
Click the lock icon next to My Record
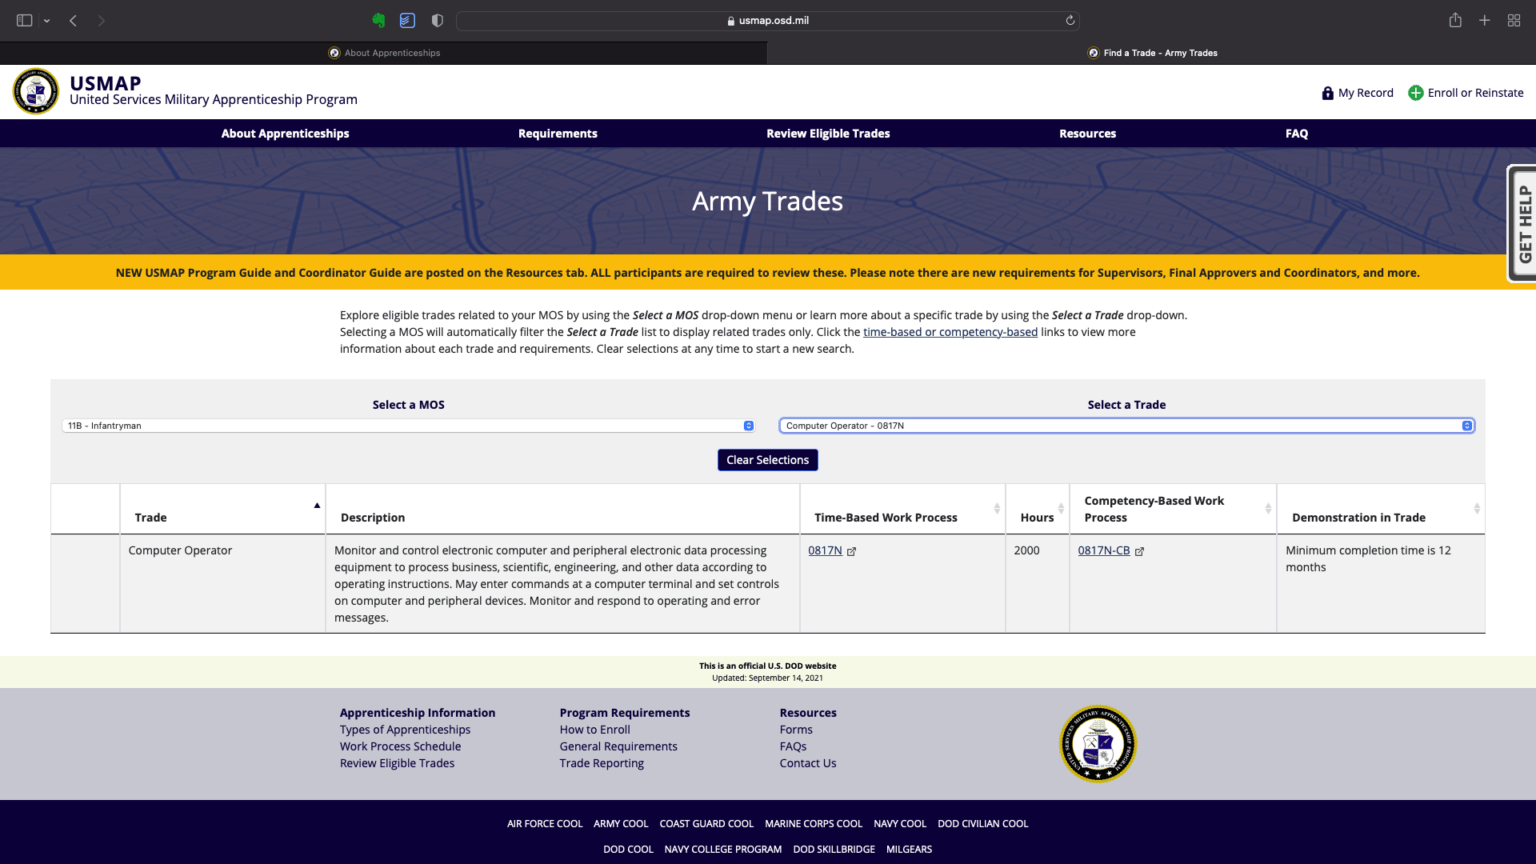coord(1327,92)
